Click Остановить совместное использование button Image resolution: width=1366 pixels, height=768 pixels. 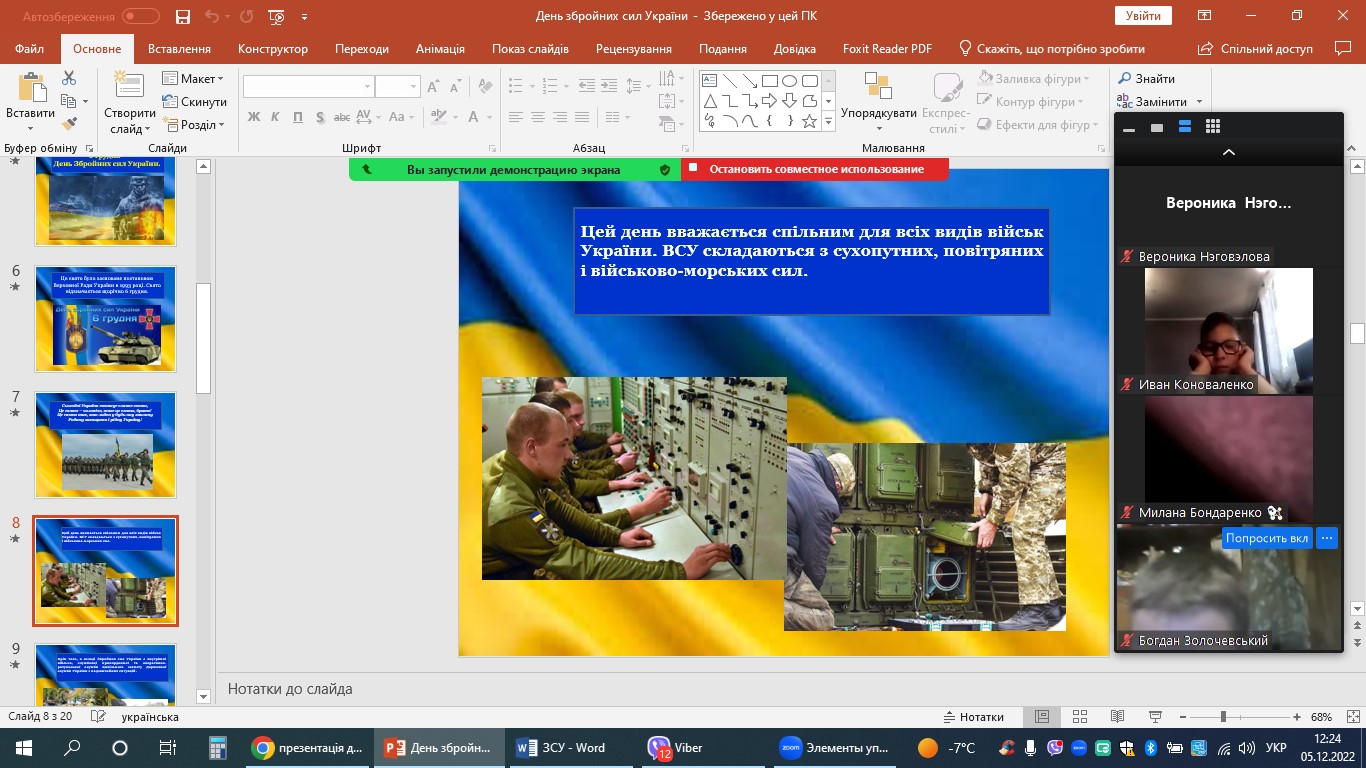point(815,169)
